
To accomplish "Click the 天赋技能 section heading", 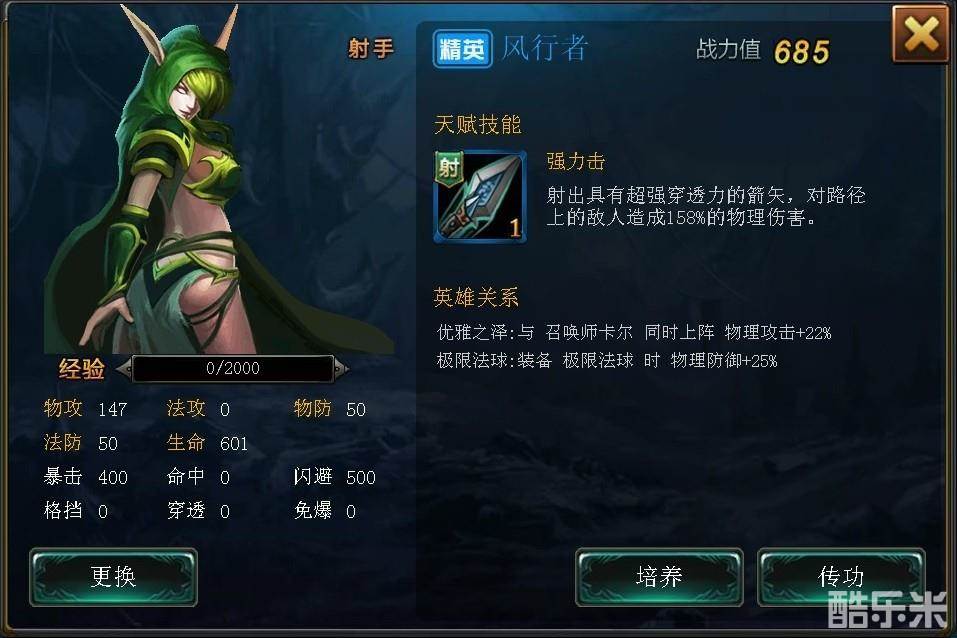I will pos(477,125).
